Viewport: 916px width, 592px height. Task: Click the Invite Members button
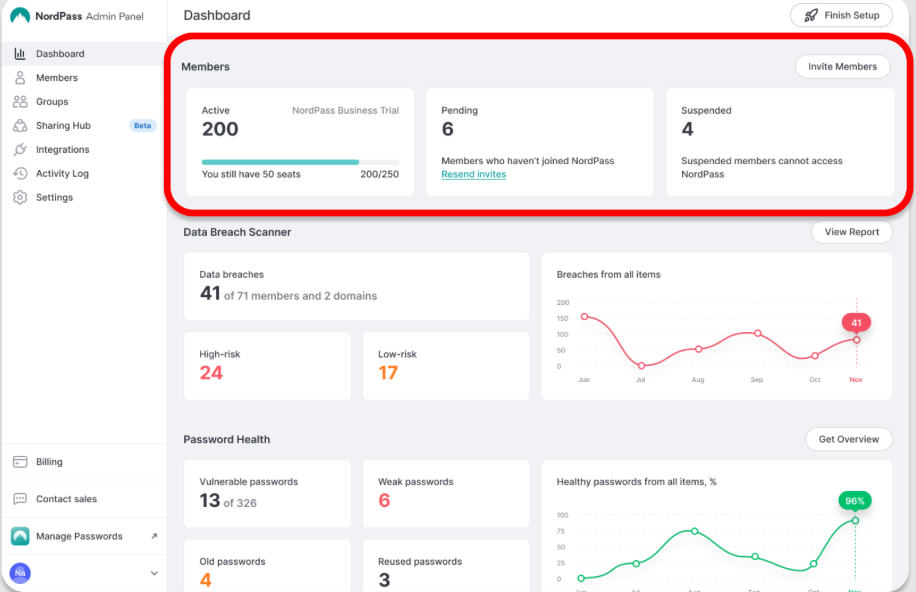tap(842, 67)
